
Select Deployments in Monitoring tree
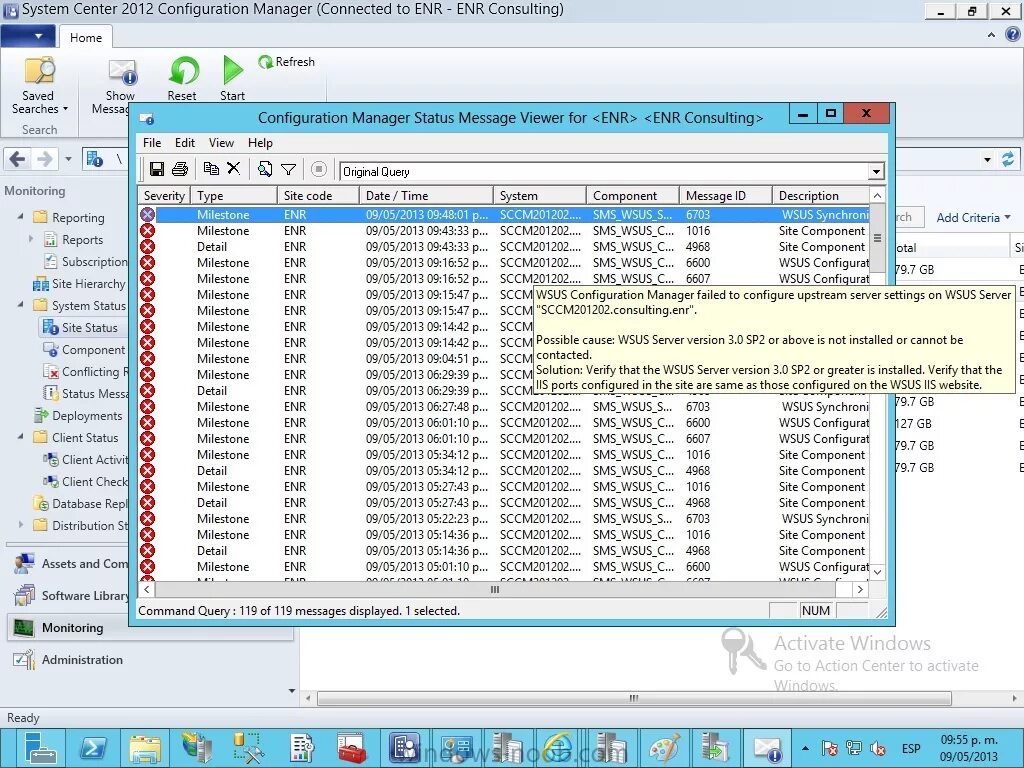tap(78, 416)
